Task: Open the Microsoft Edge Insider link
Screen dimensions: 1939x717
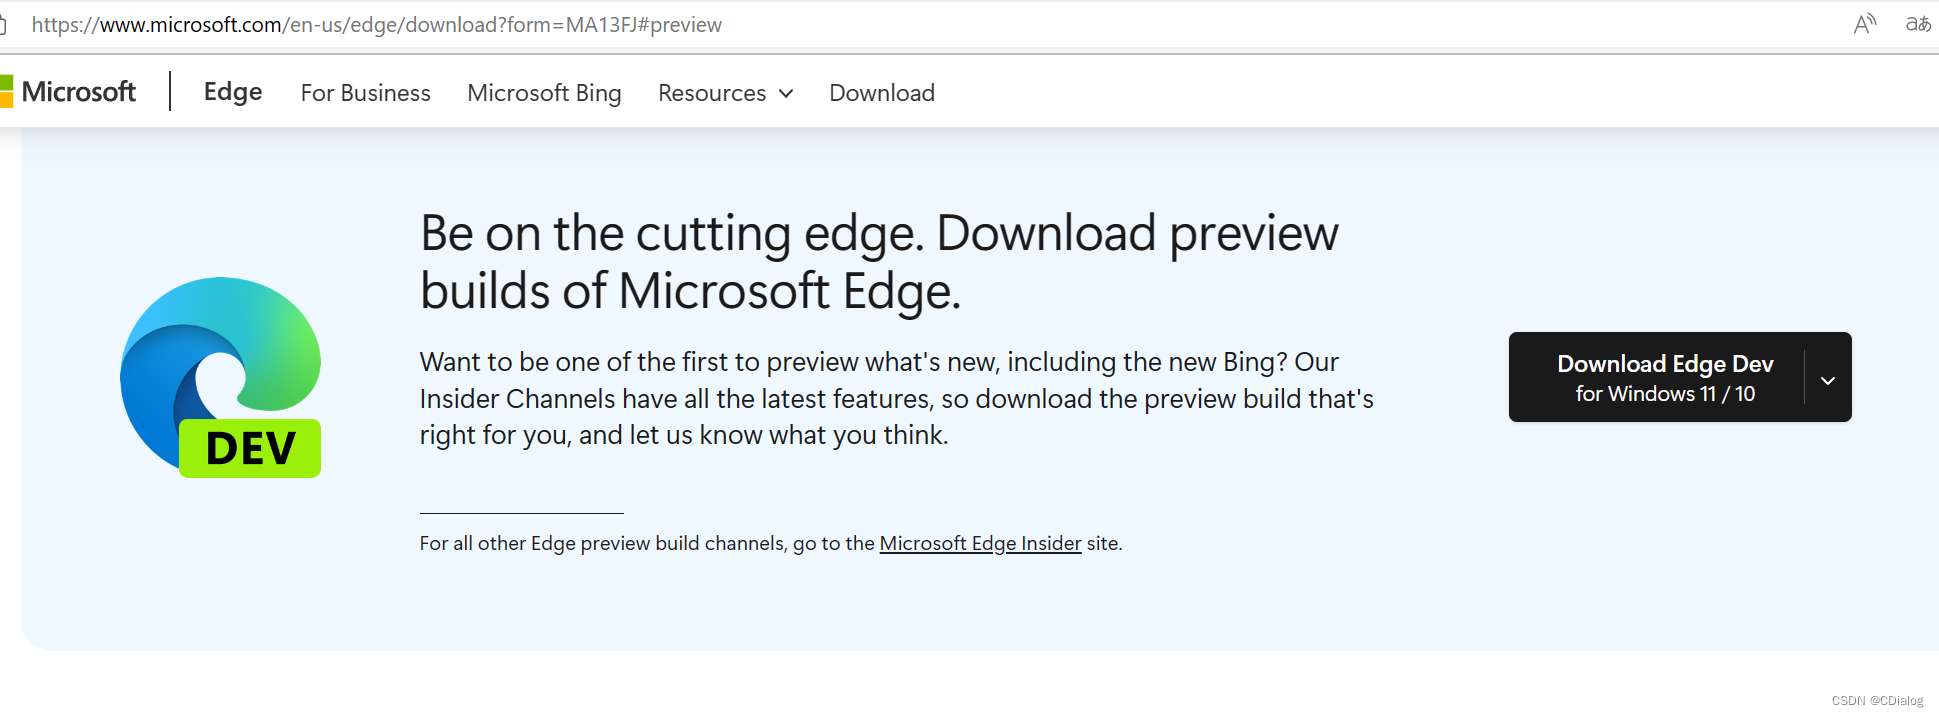Action: tap(980, 543)
